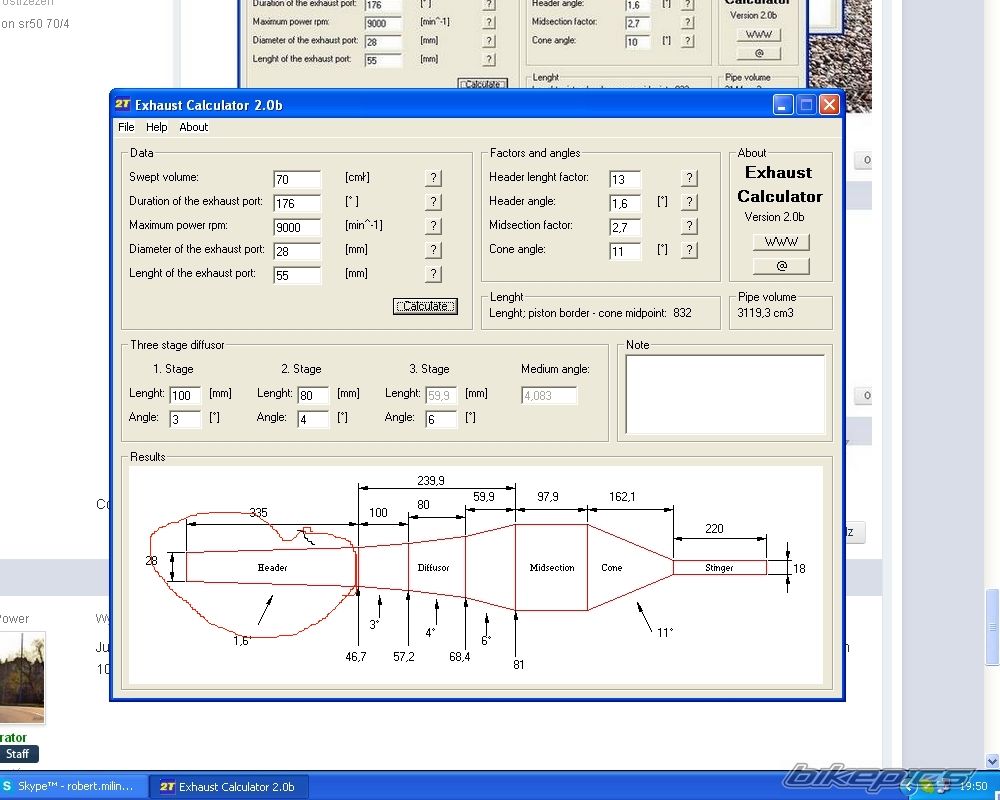Open the Help menu
The height and width of the screenshot is (800, 1000).
click(x=157, y=127)
